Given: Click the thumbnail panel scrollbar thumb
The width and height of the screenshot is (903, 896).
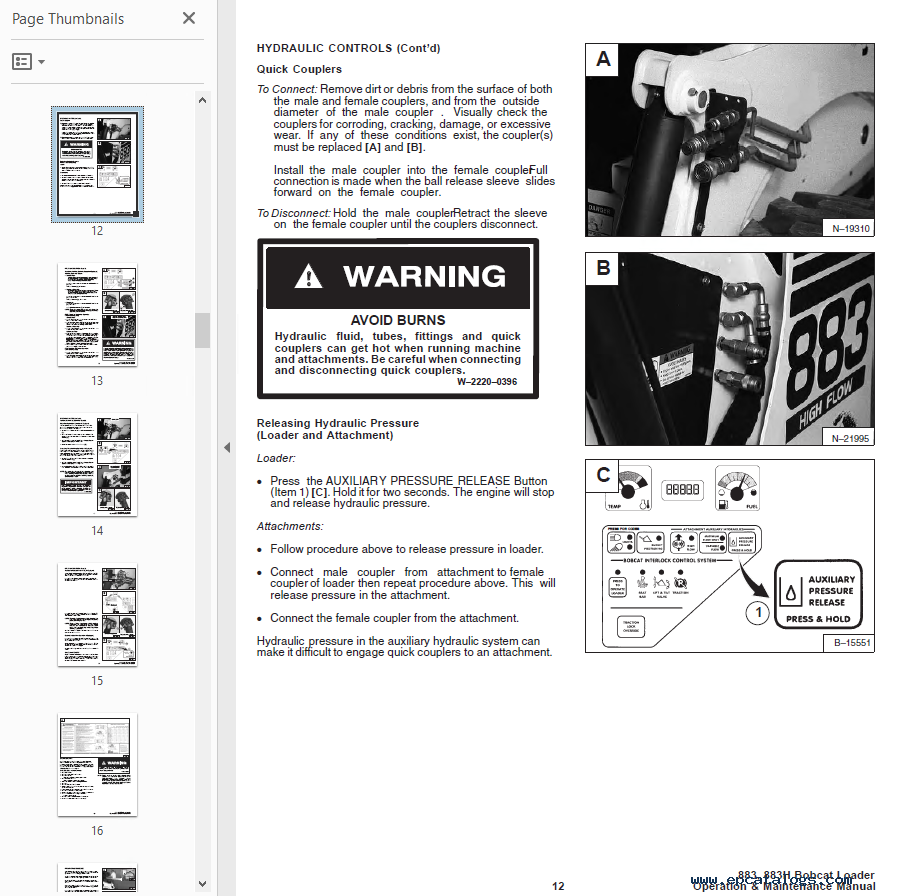Looking at the screenshot, I should click(202, 330).
